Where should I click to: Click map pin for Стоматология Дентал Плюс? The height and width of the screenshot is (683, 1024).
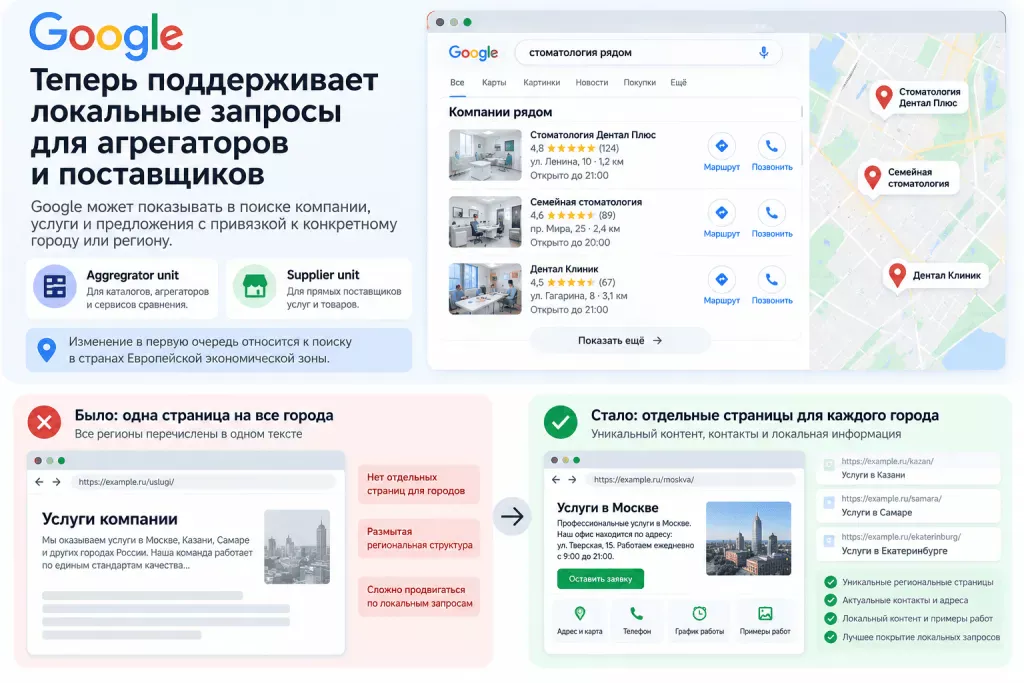point(884,97)
